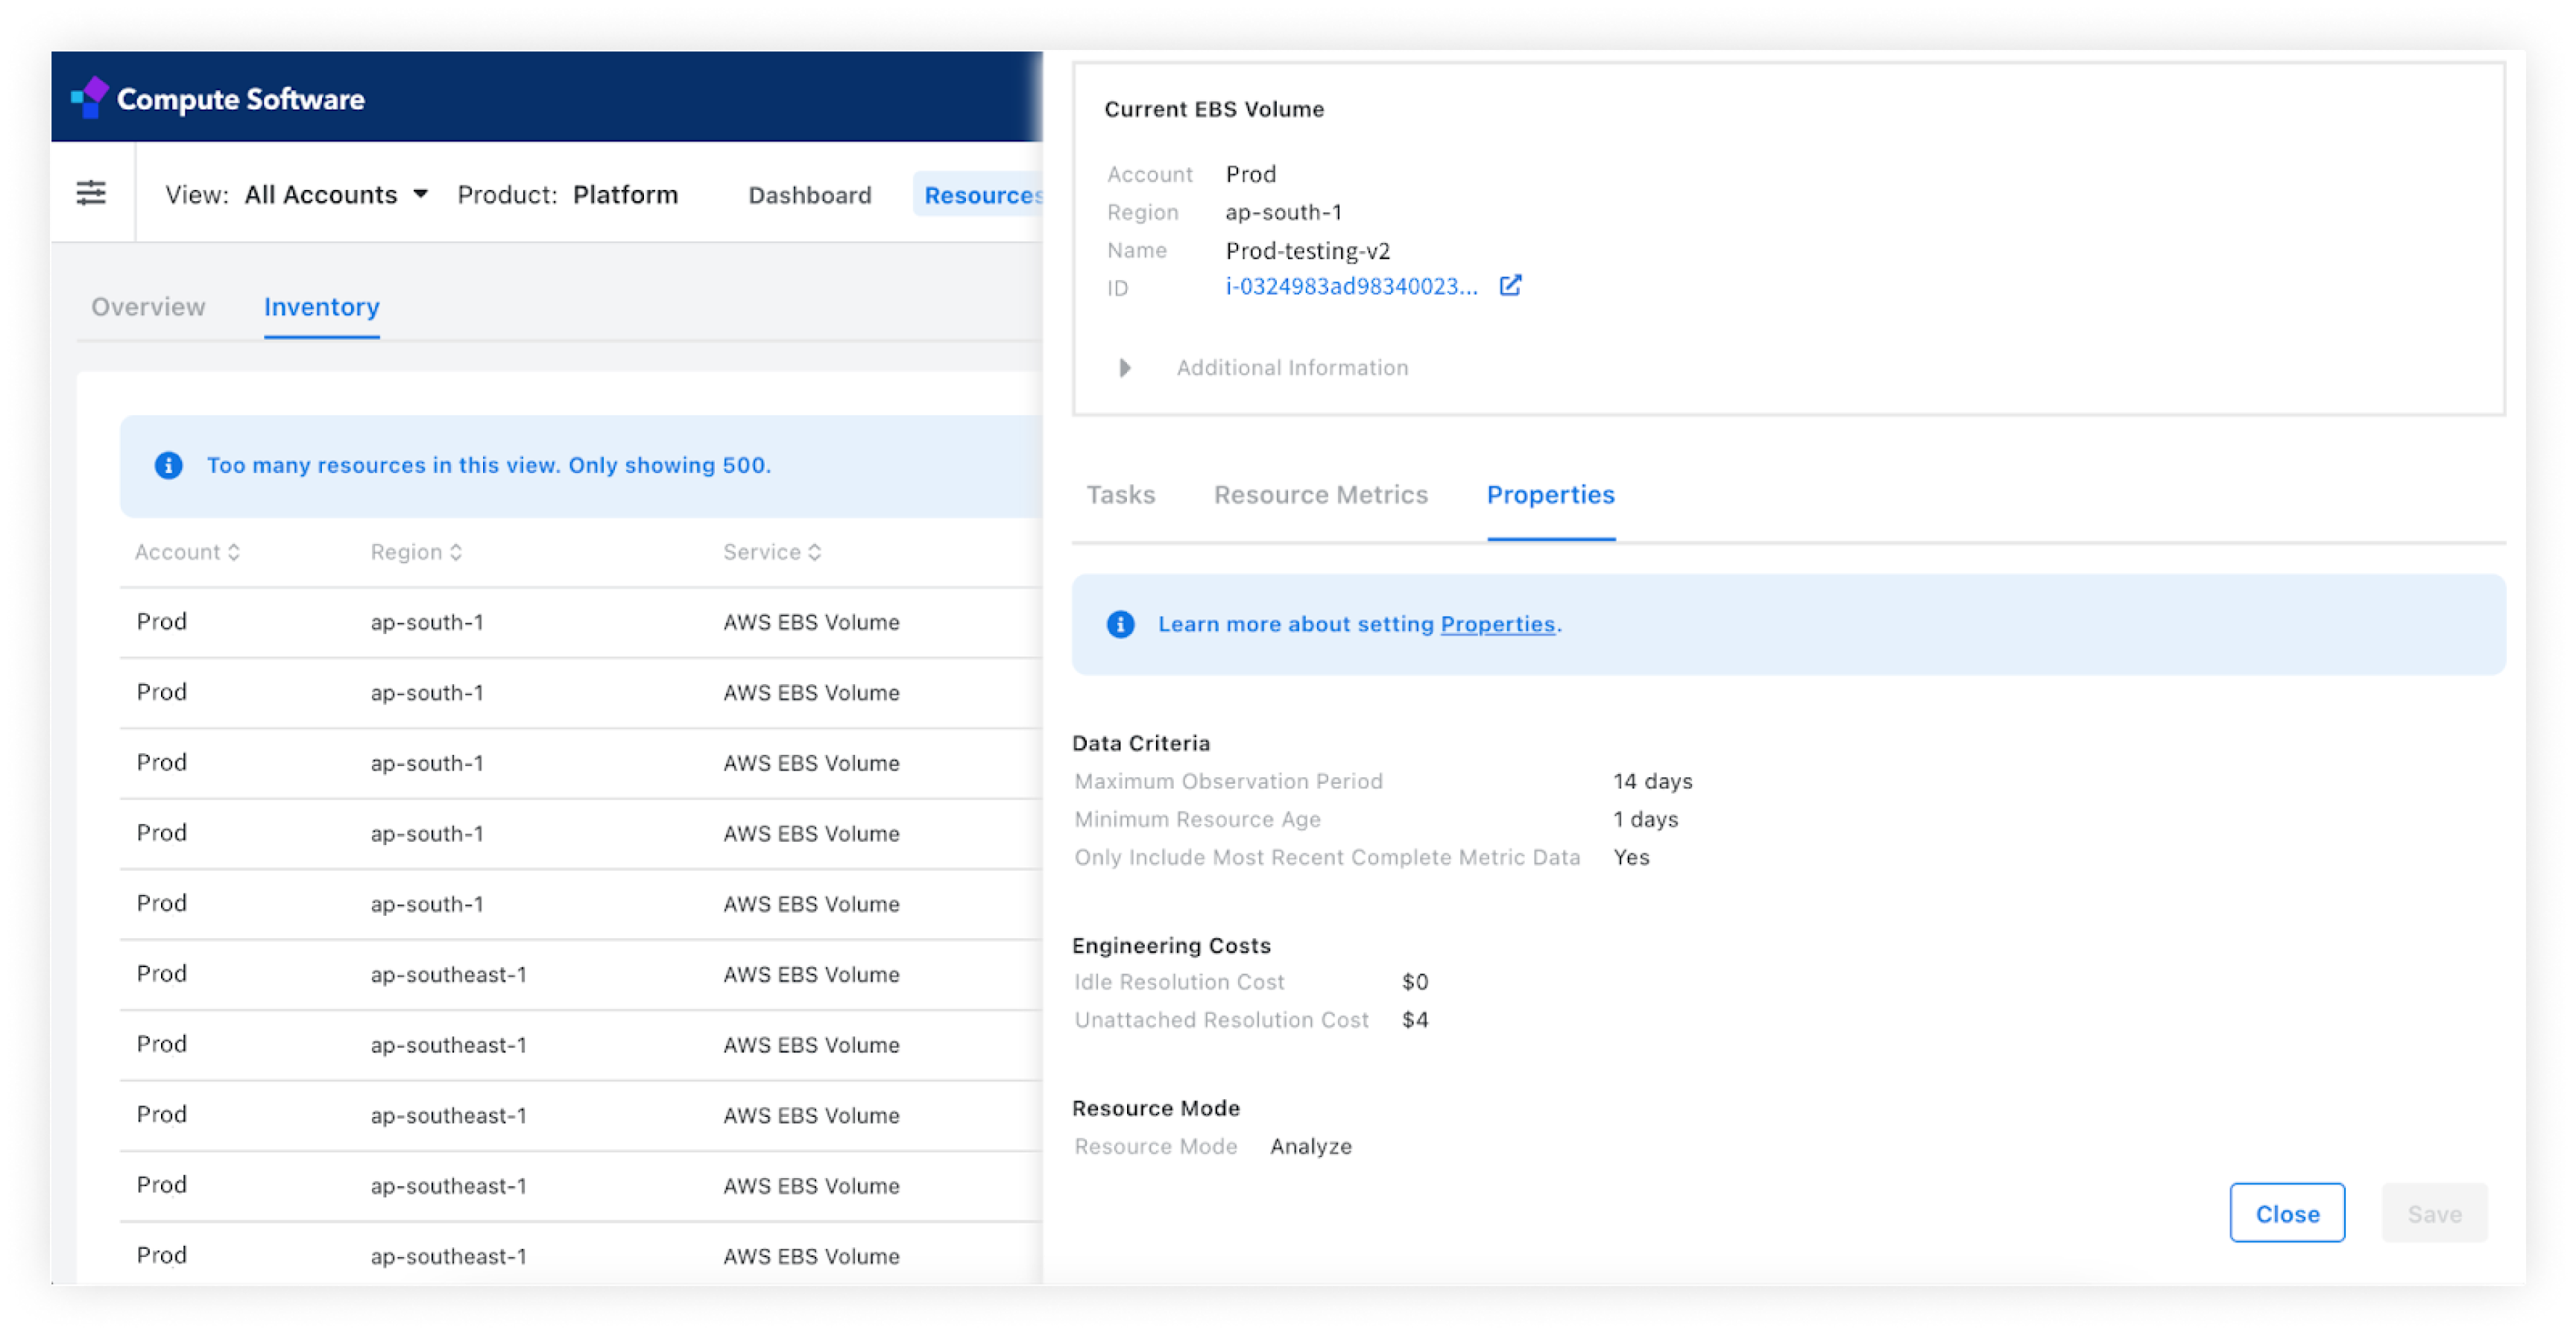Click the Maximum Observation Period label
The image size is (2576, 1336).
1228,781
